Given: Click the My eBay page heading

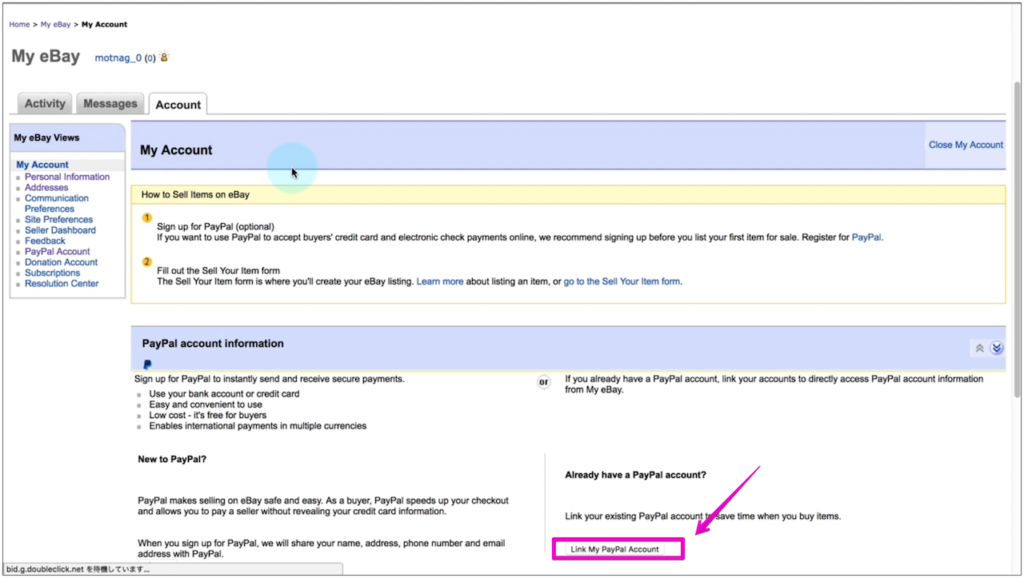Looking at the screenshot, I should click(46, 56).
